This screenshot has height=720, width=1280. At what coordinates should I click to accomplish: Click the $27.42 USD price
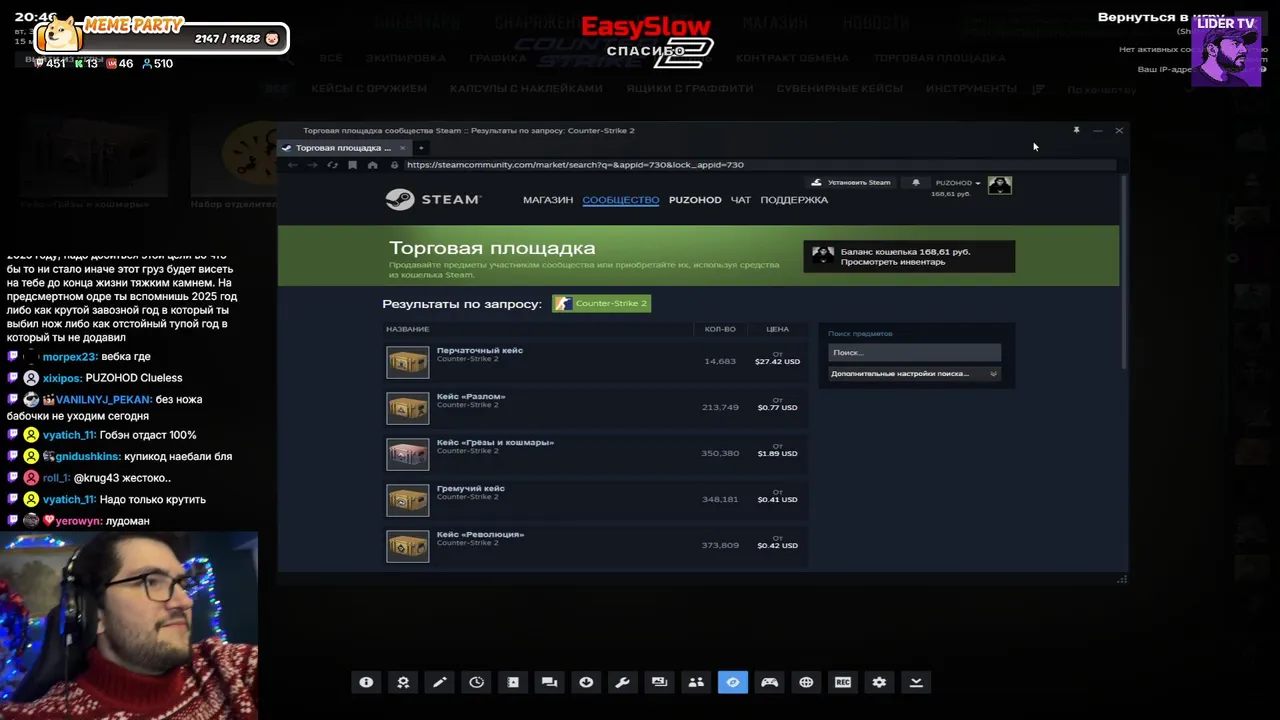(777, 362)
